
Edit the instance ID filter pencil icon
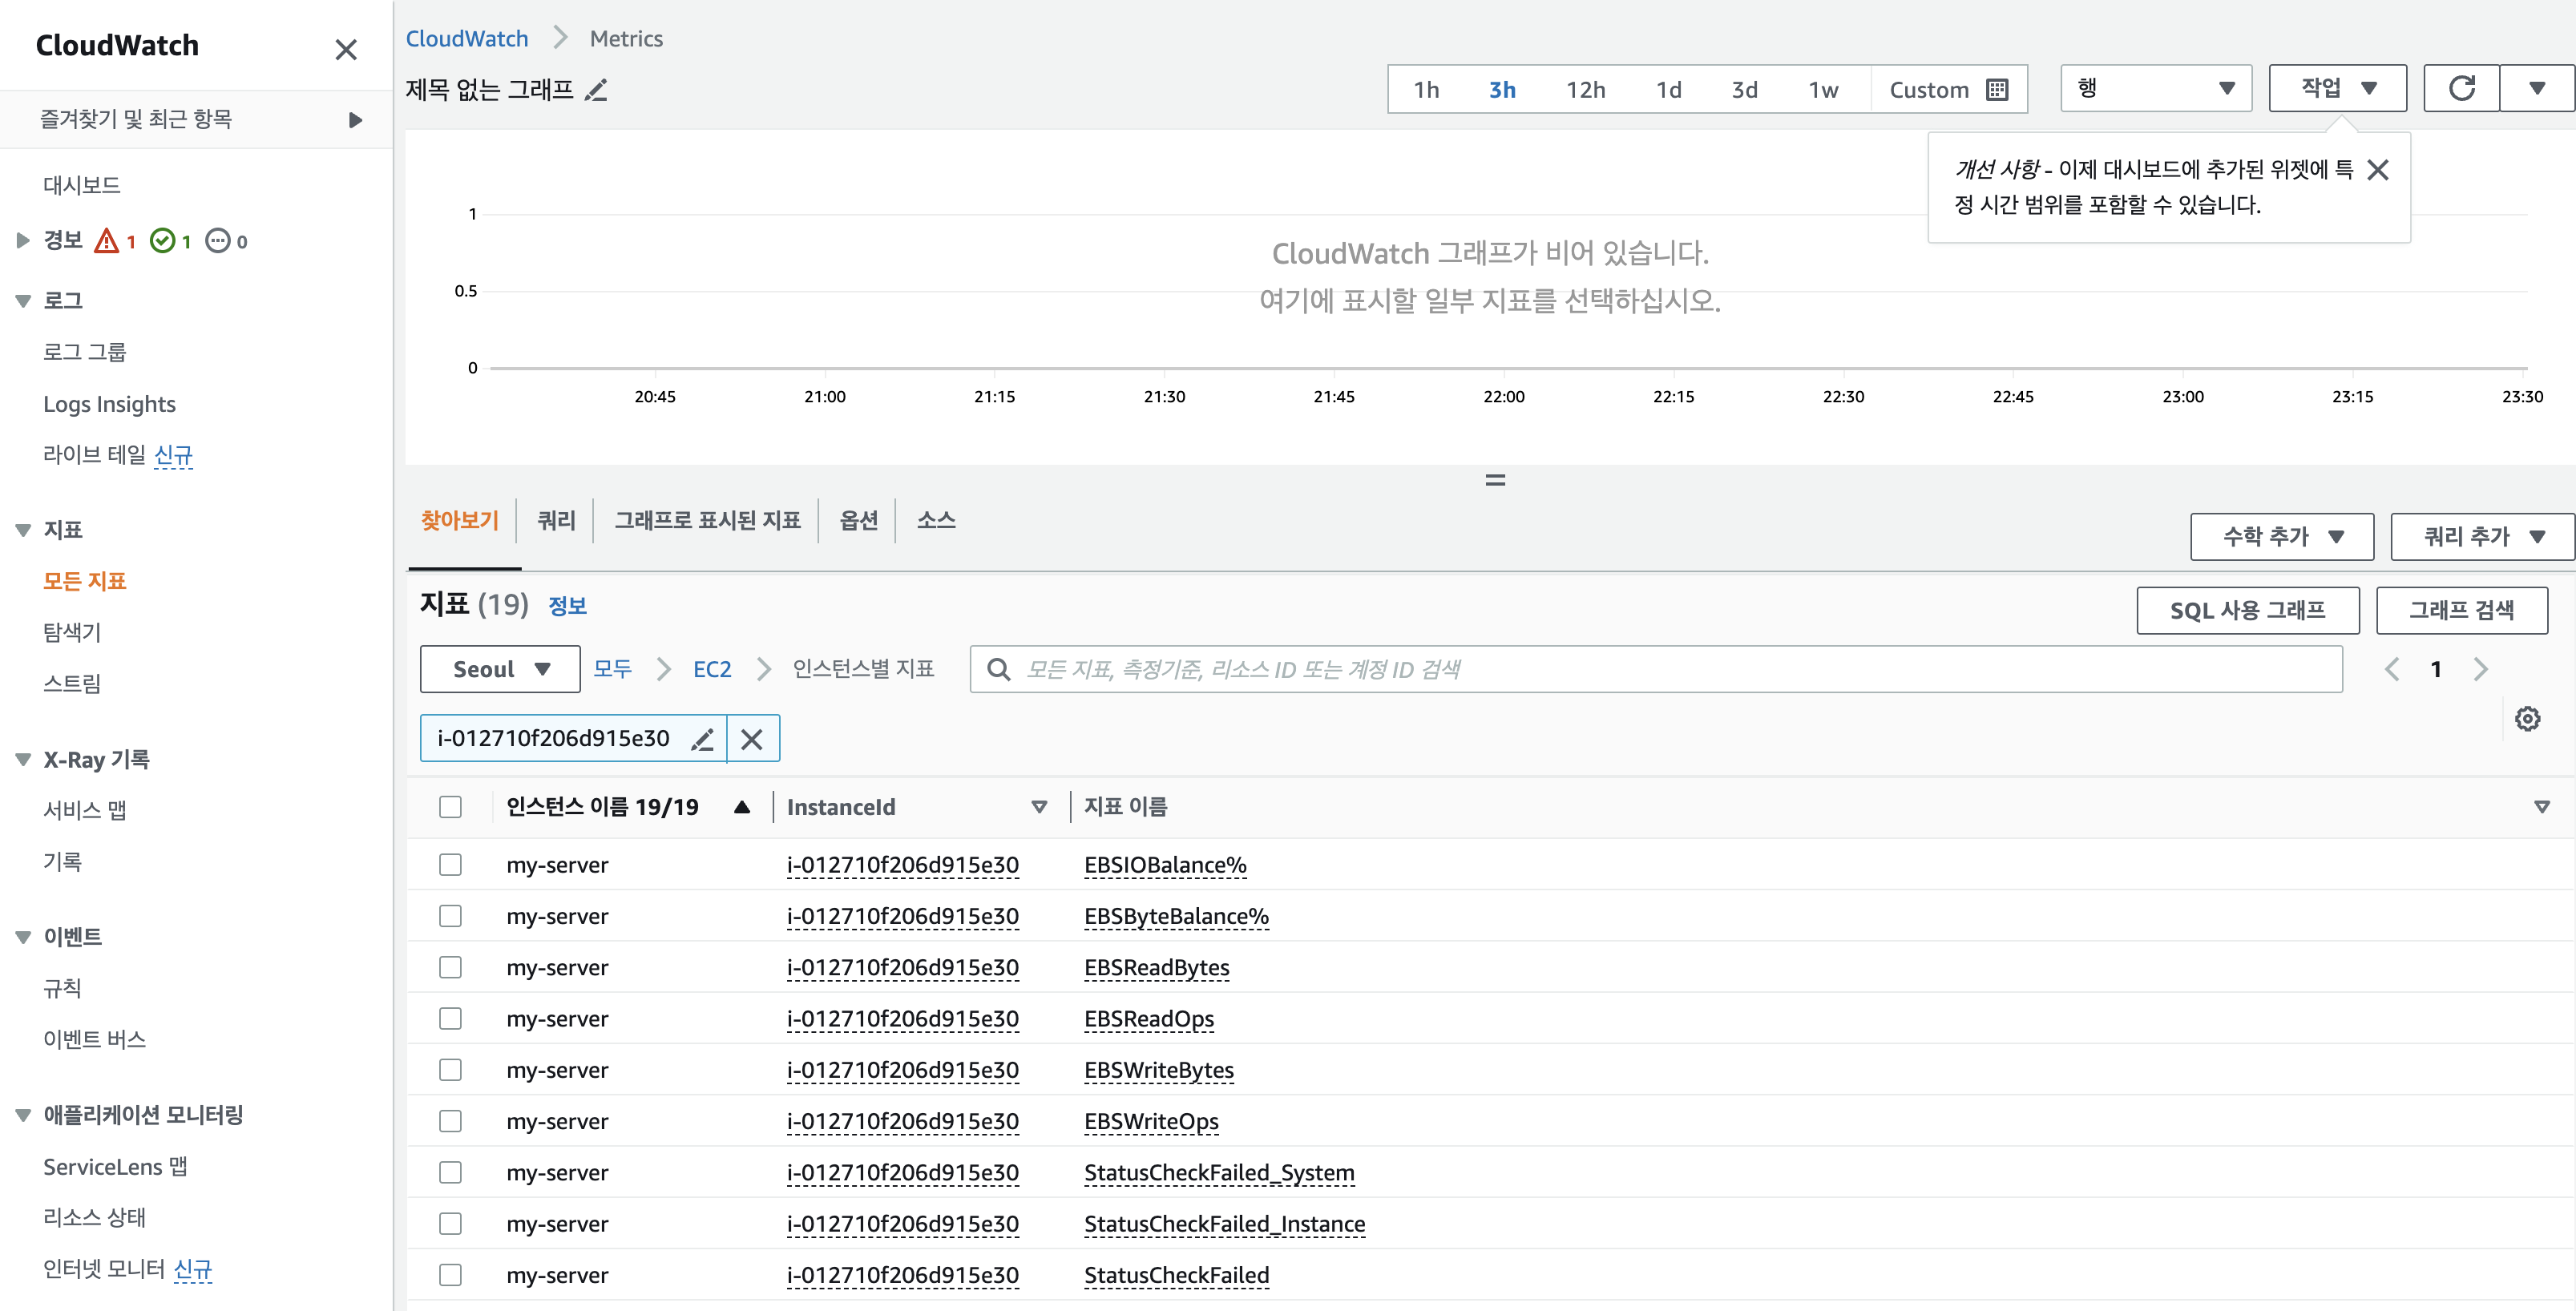point(703,739)
